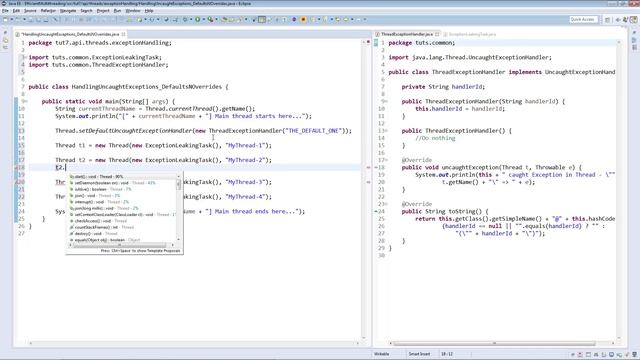Viewport: 640px width, 360px height.
Task: Click the Quick Access field
Action: 584,19
